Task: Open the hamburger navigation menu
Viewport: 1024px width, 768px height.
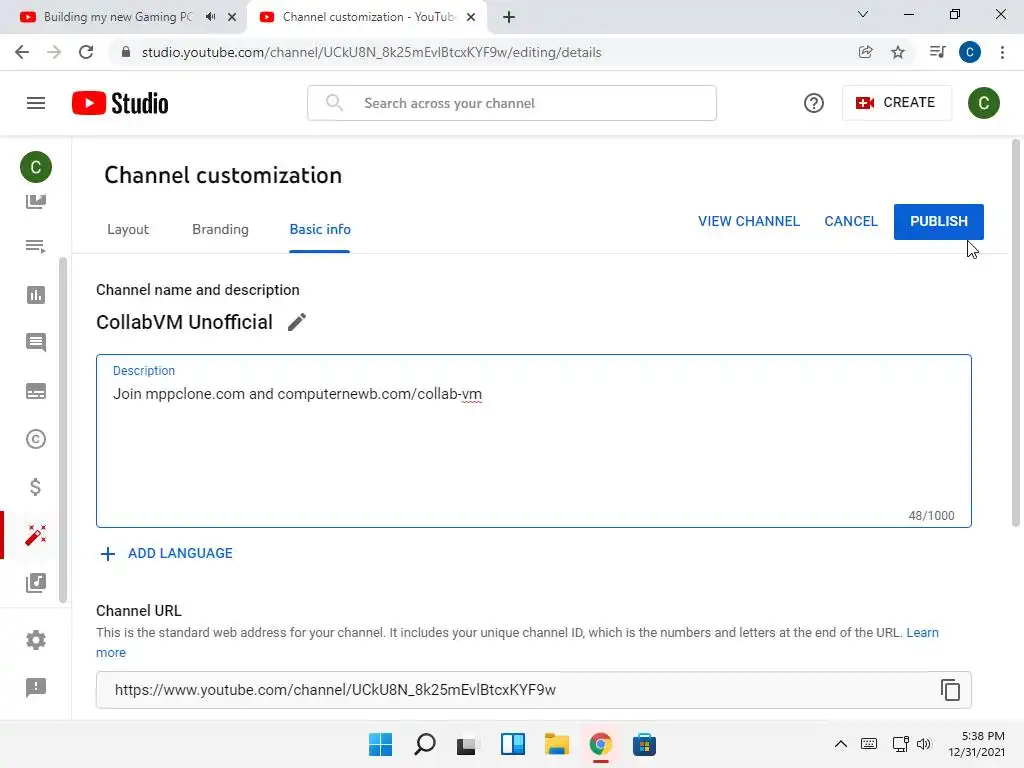Action: (36, 103)
